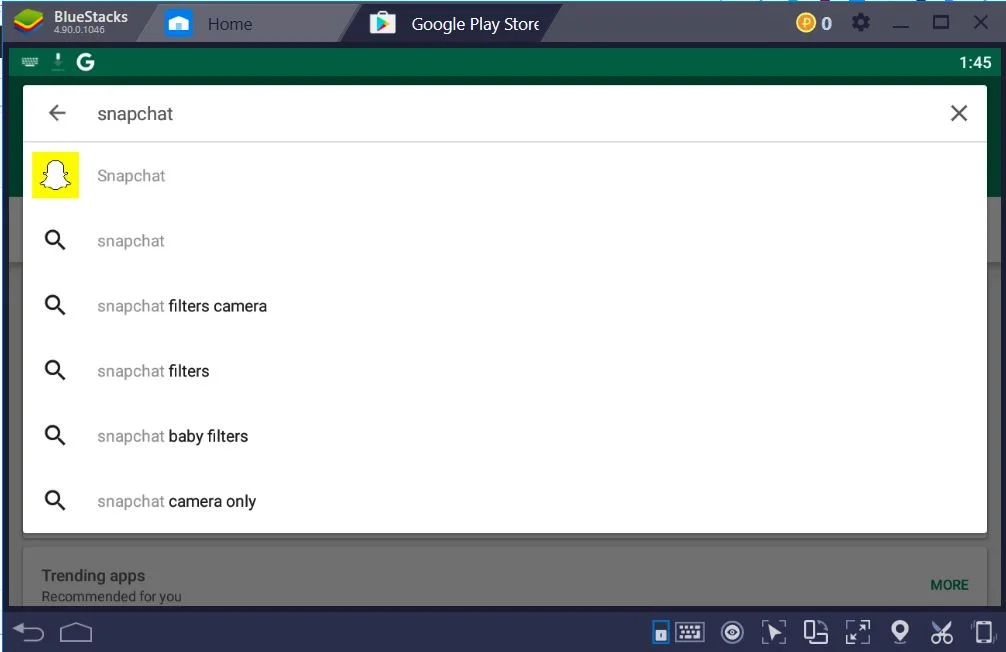
Task: Tap the Android home button in bottom bar
Action: pyautogui.click(x=76, y=633)
